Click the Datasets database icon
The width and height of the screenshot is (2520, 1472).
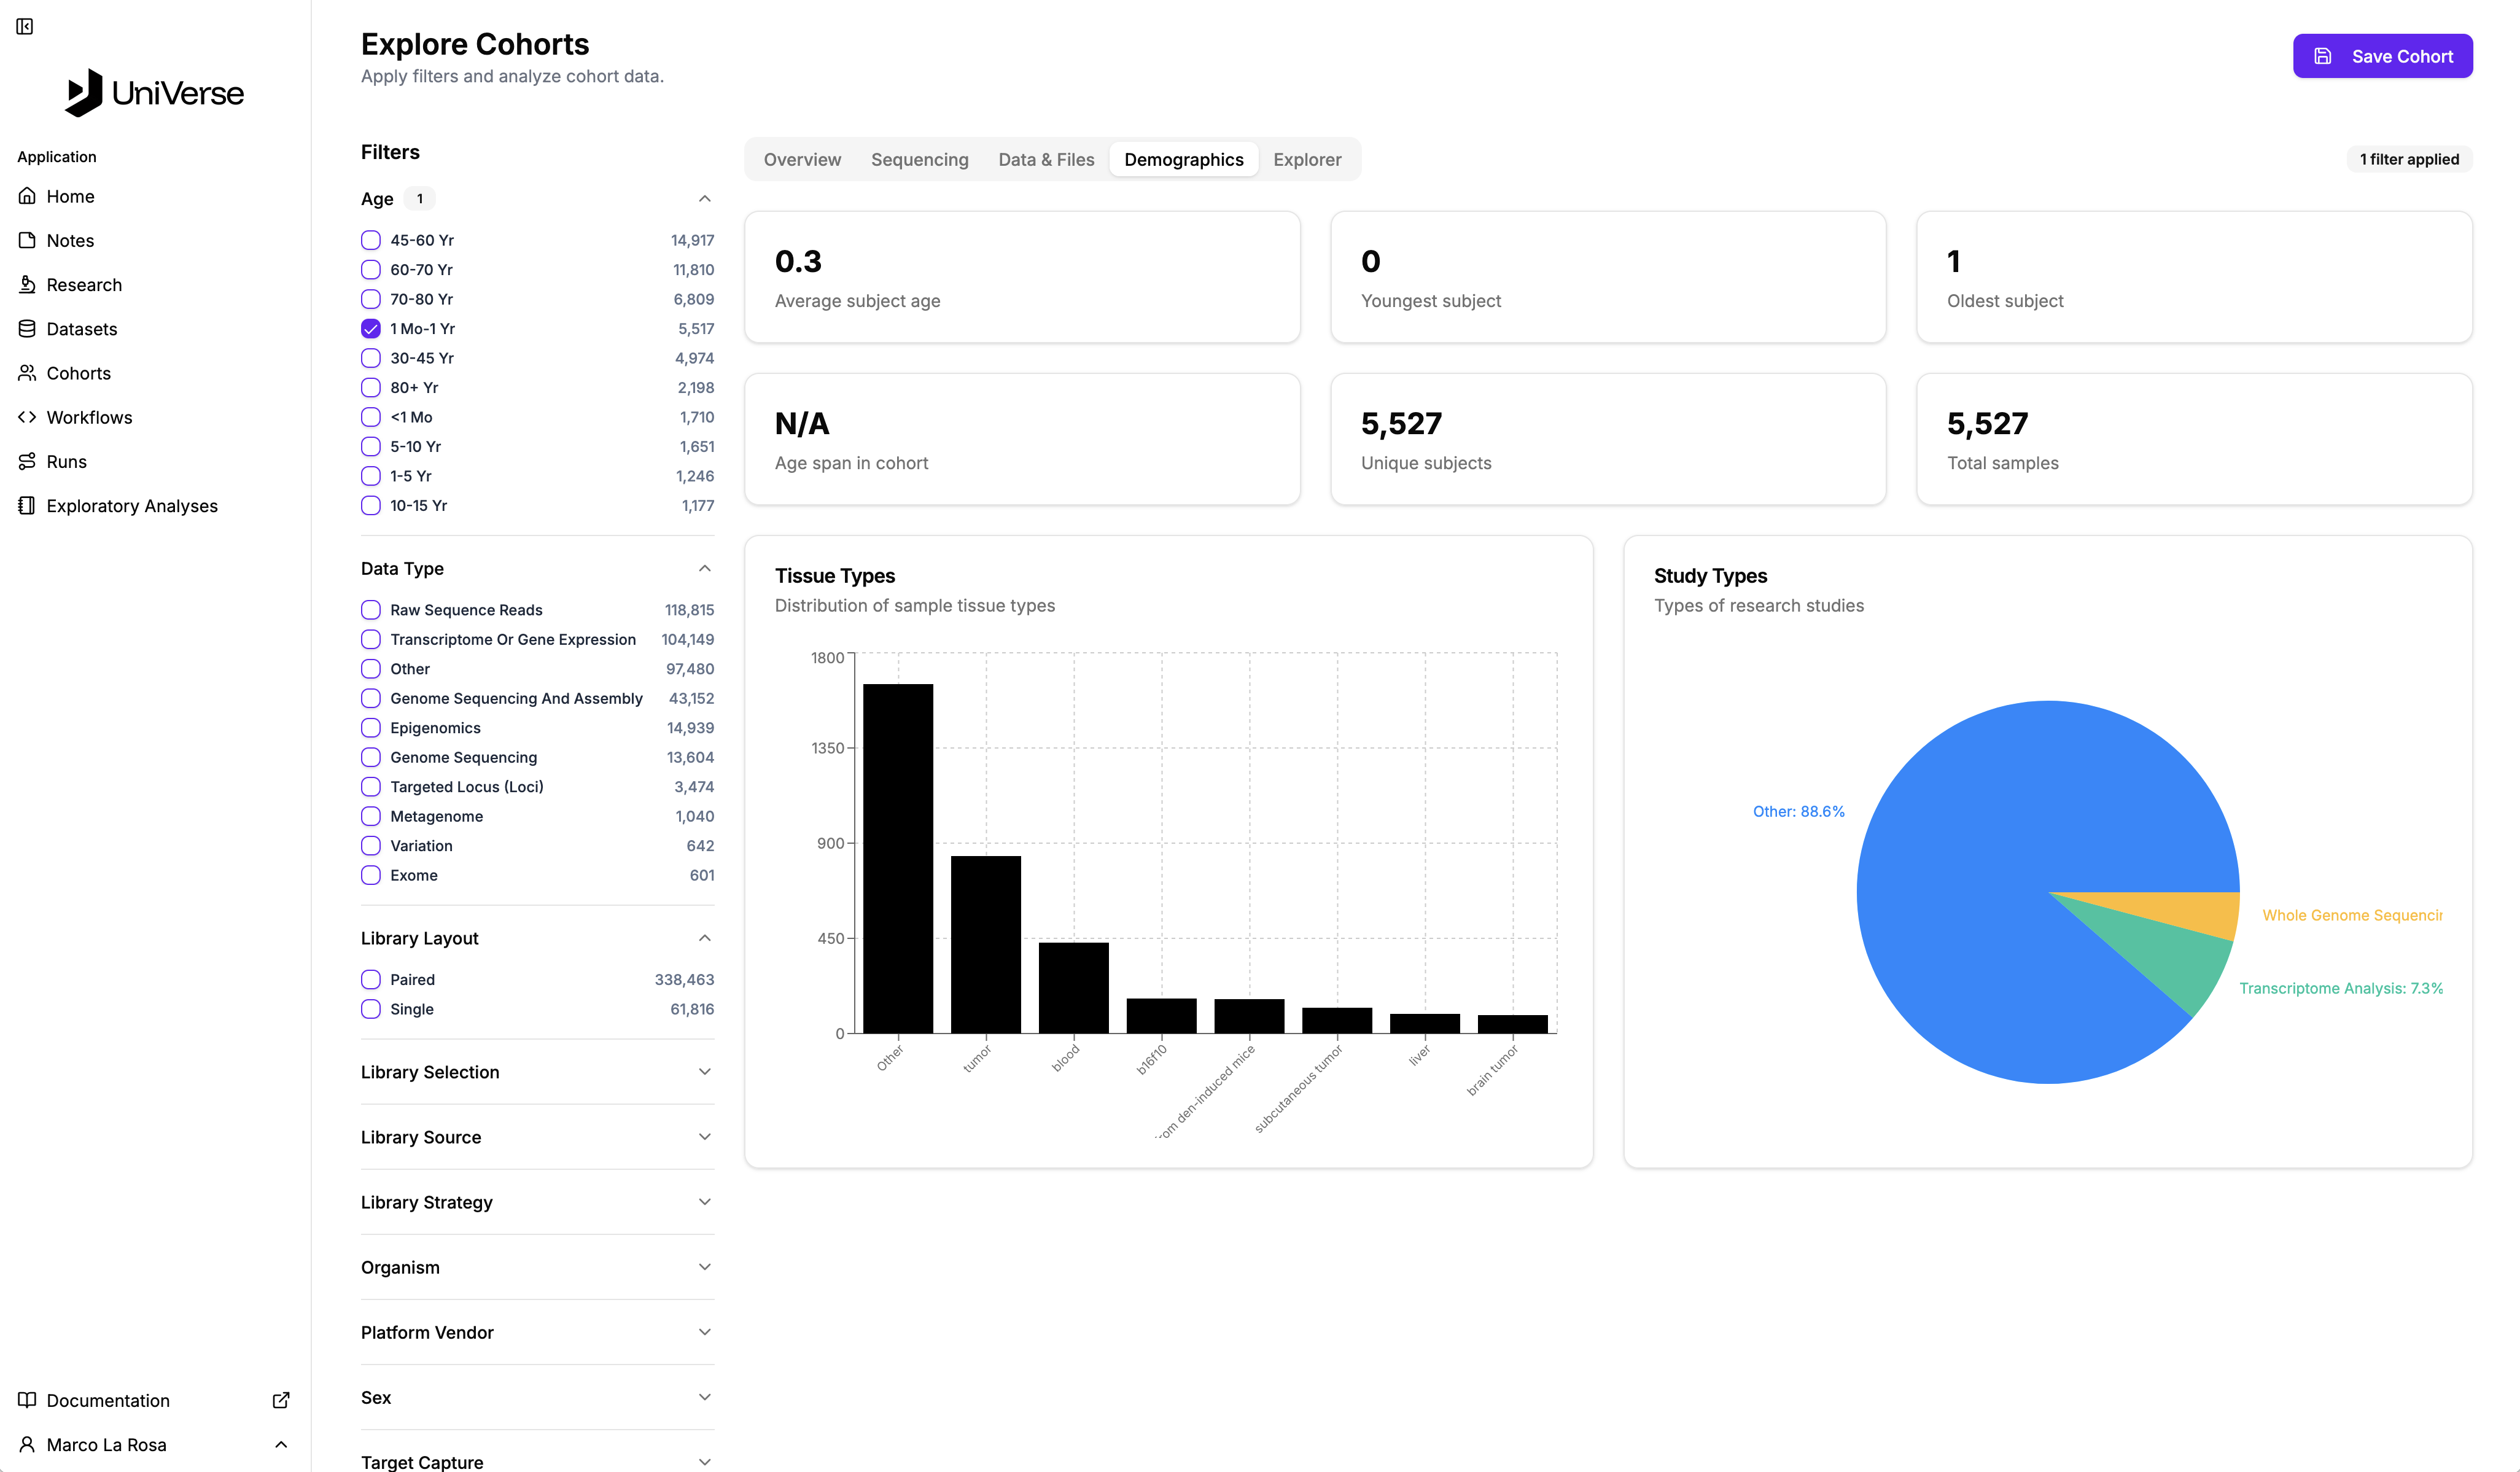coord(27,329)
